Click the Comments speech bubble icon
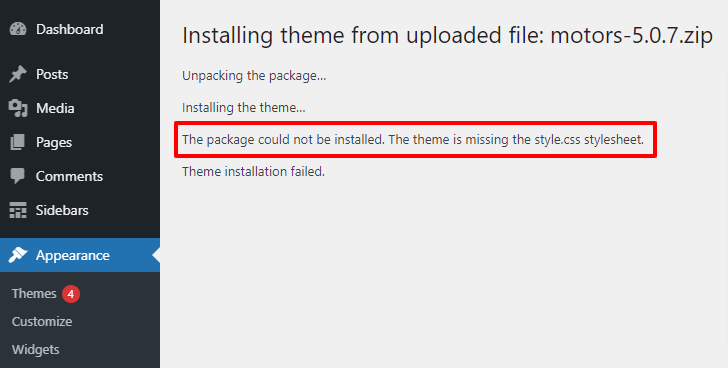This screenshot has height=368, width=728. (18, 176)
